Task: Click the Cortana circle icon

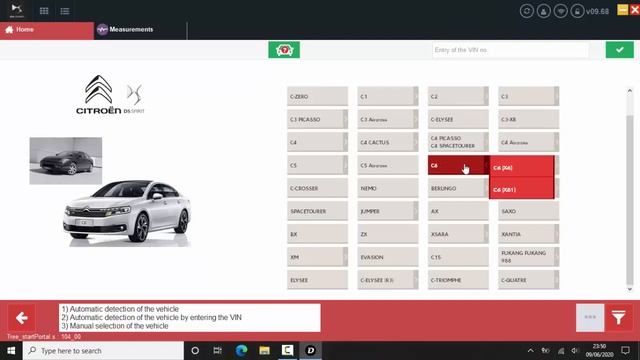Action: 195,351
